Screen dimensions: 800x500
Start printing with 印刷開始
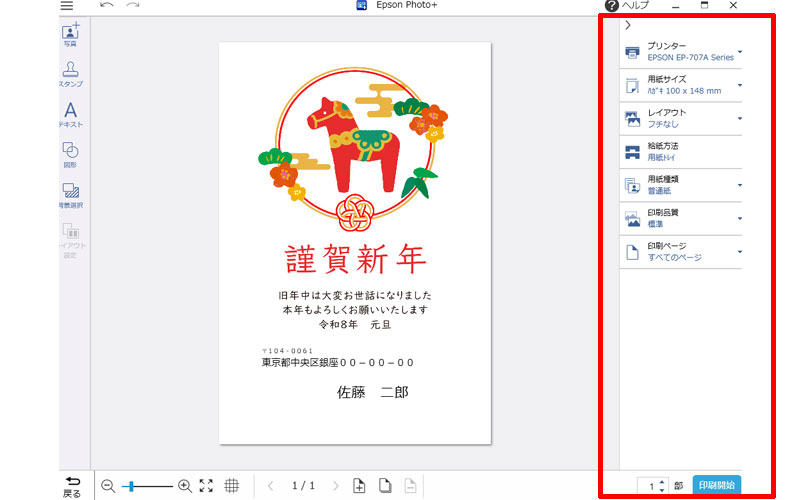[717, 485]
